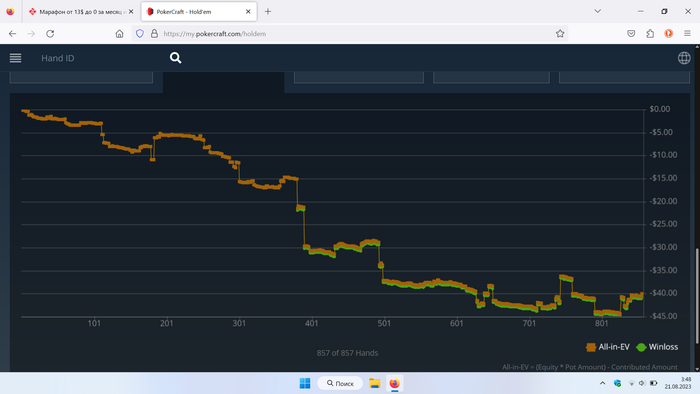700x394 pixels.
Task: Click the -$45.00 axis label
Action: 663,316
